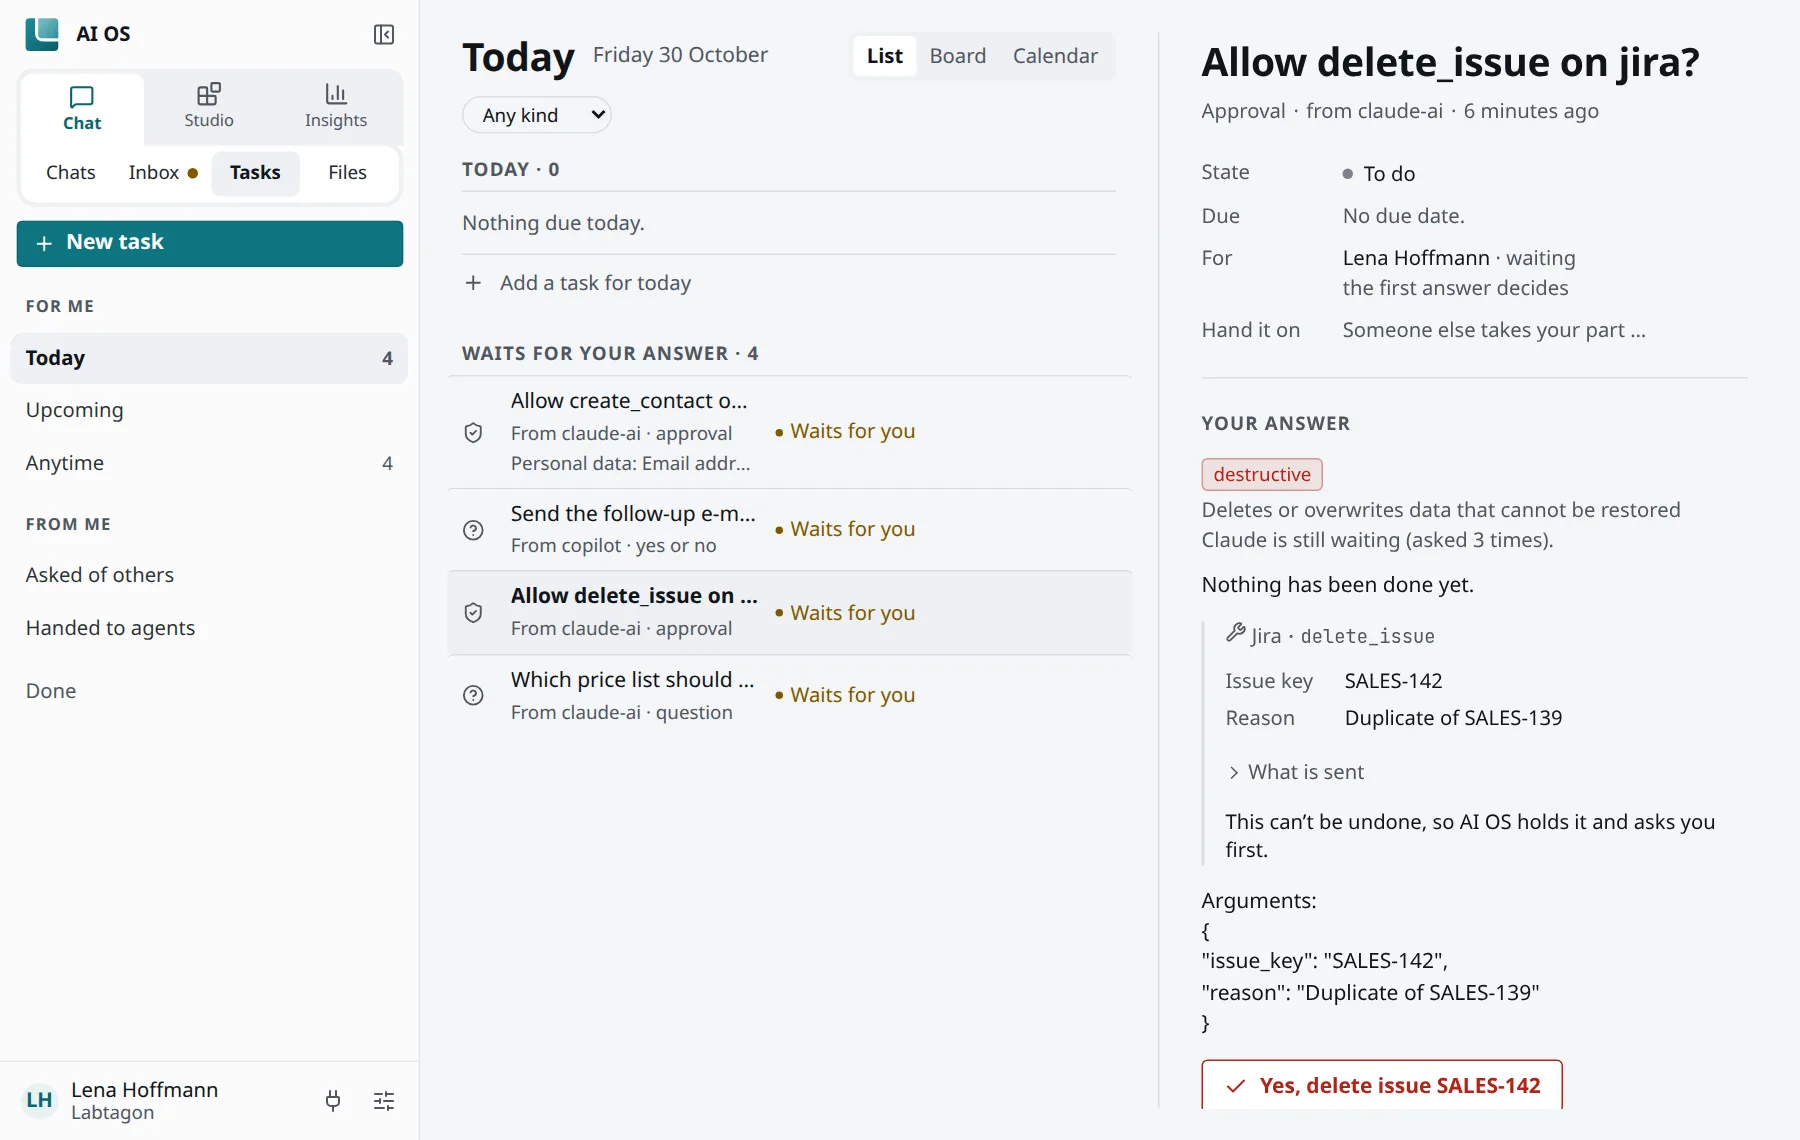Open the Hand it on selector
This screenshot has width=1800, height=1140.
coord(1494,330)
